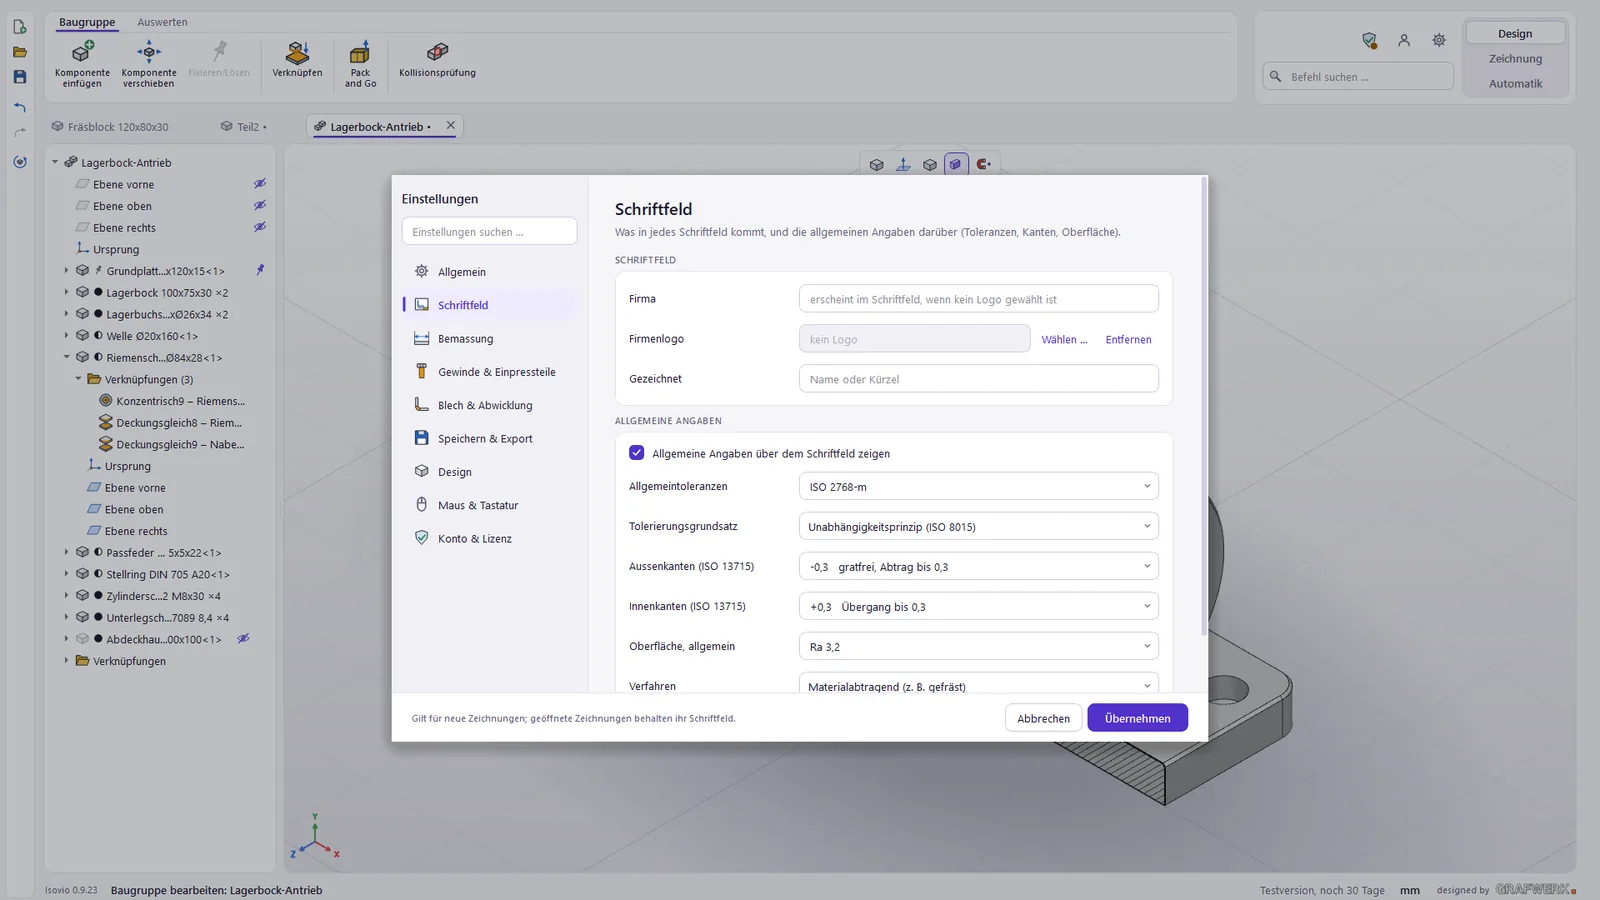
Task: Click the highlighted shaded view cube icon
Action: pos(956,164)
